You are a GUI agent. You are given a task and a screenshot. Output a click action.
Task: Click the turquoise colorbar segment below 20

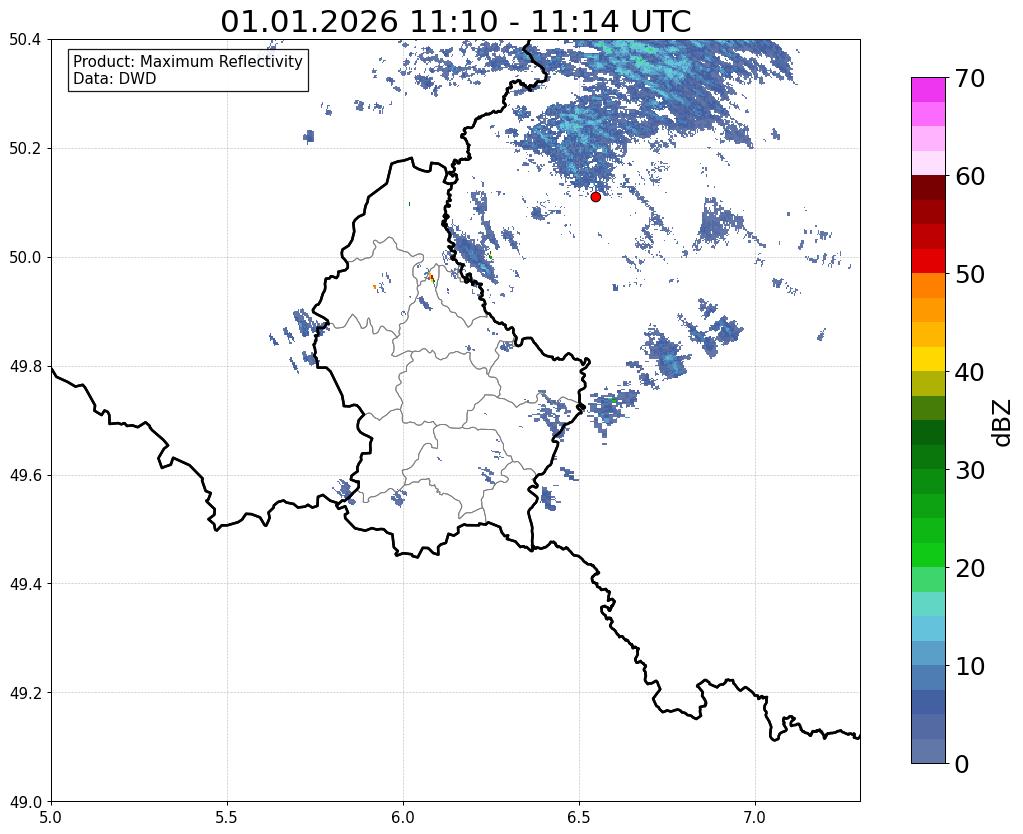click(928, 604)
